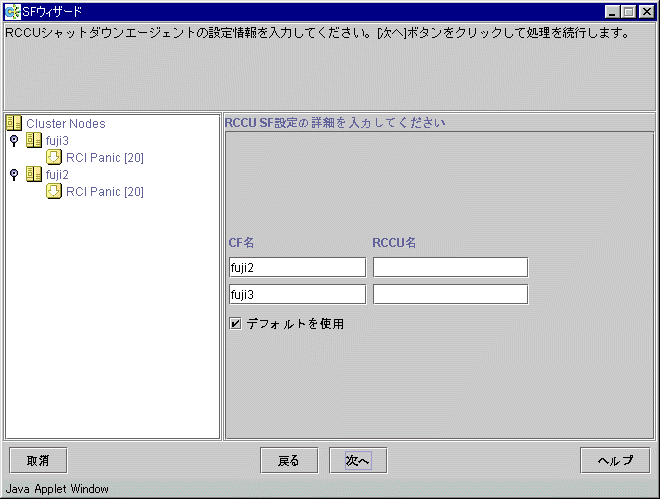Click RCI Panic icon under fuji2

(53, 191)
